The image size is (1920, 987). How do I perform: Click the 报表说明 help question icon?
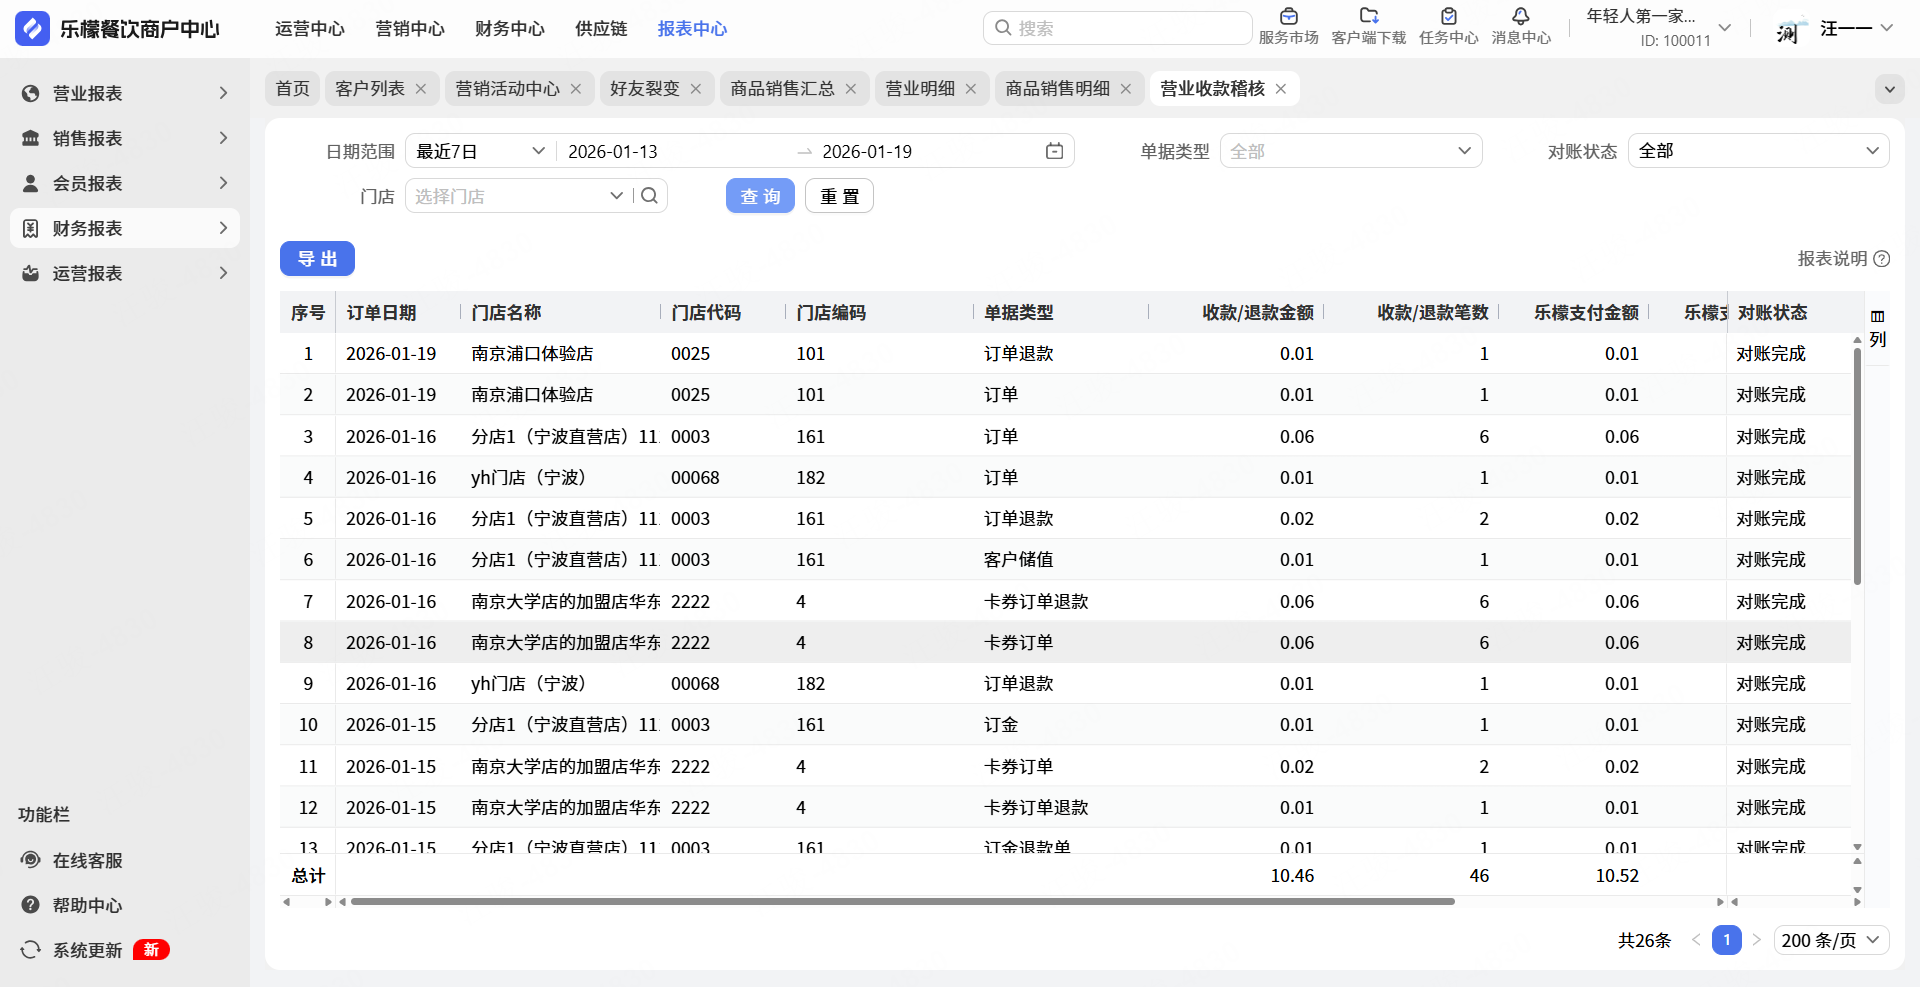1882,259
